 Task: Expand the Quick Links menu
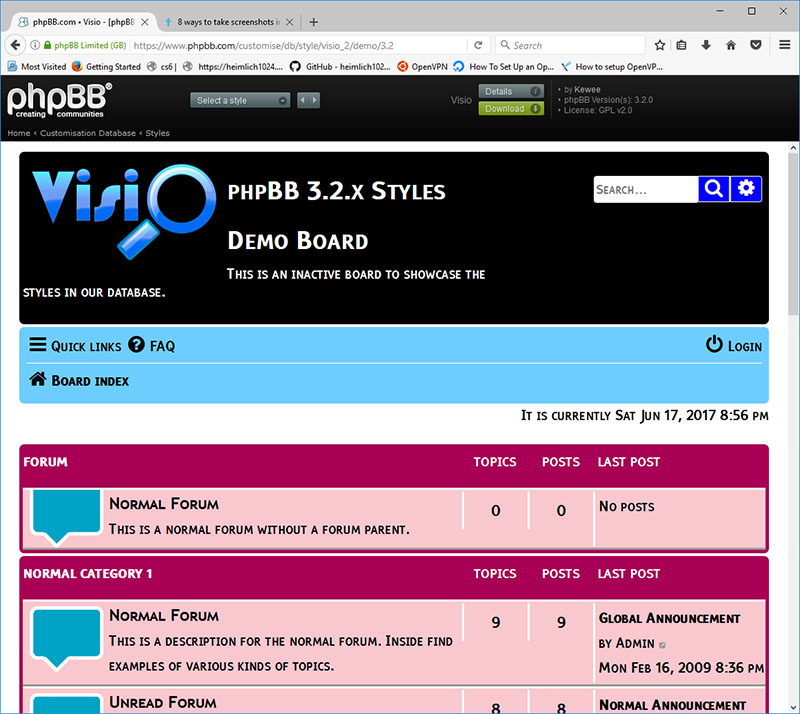coord(75,346)
